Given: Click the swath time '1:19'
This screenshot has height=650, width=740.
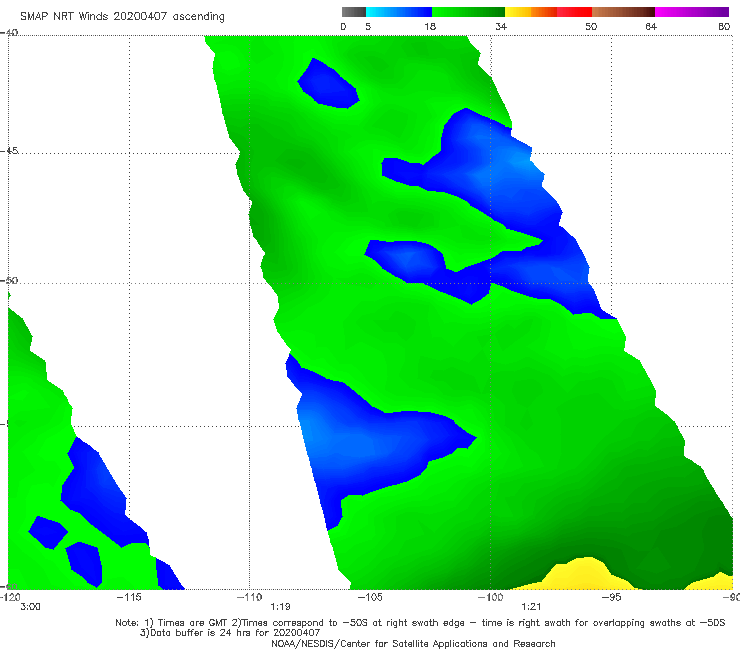Looking at the screenshot, I should [280, 607].
